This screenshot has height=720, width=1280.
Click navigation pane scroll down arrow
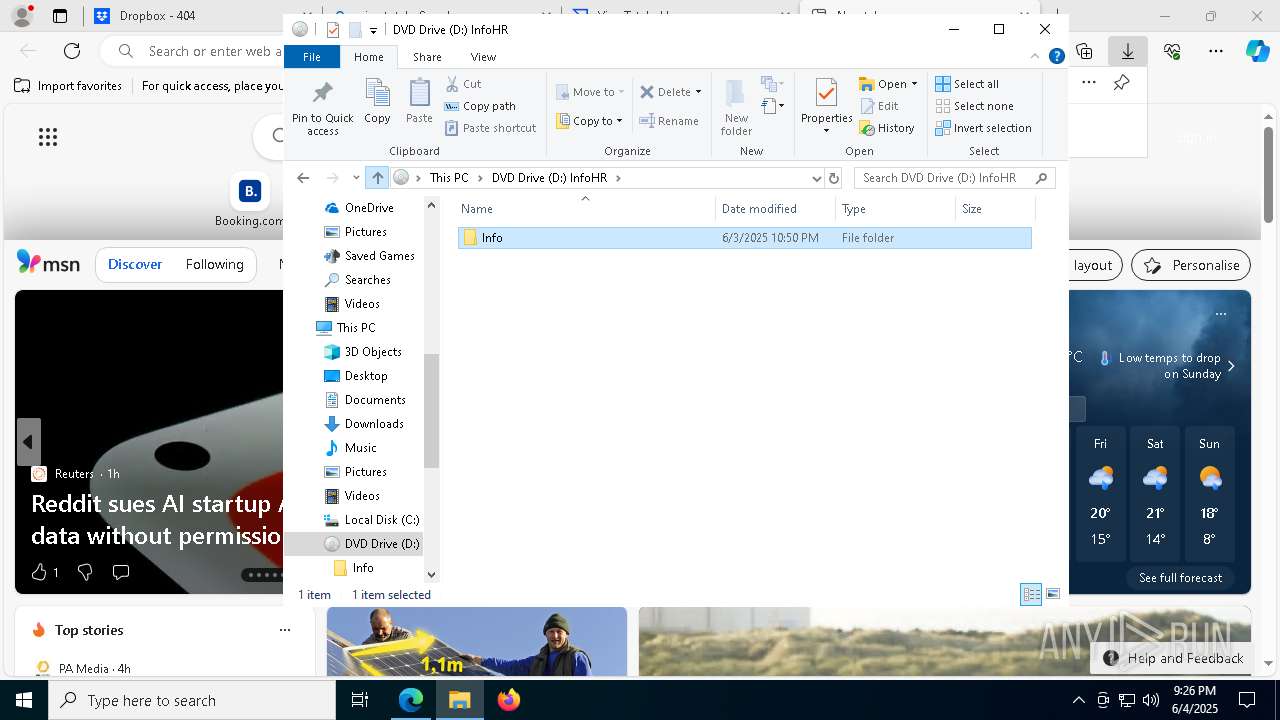point(432,575)
